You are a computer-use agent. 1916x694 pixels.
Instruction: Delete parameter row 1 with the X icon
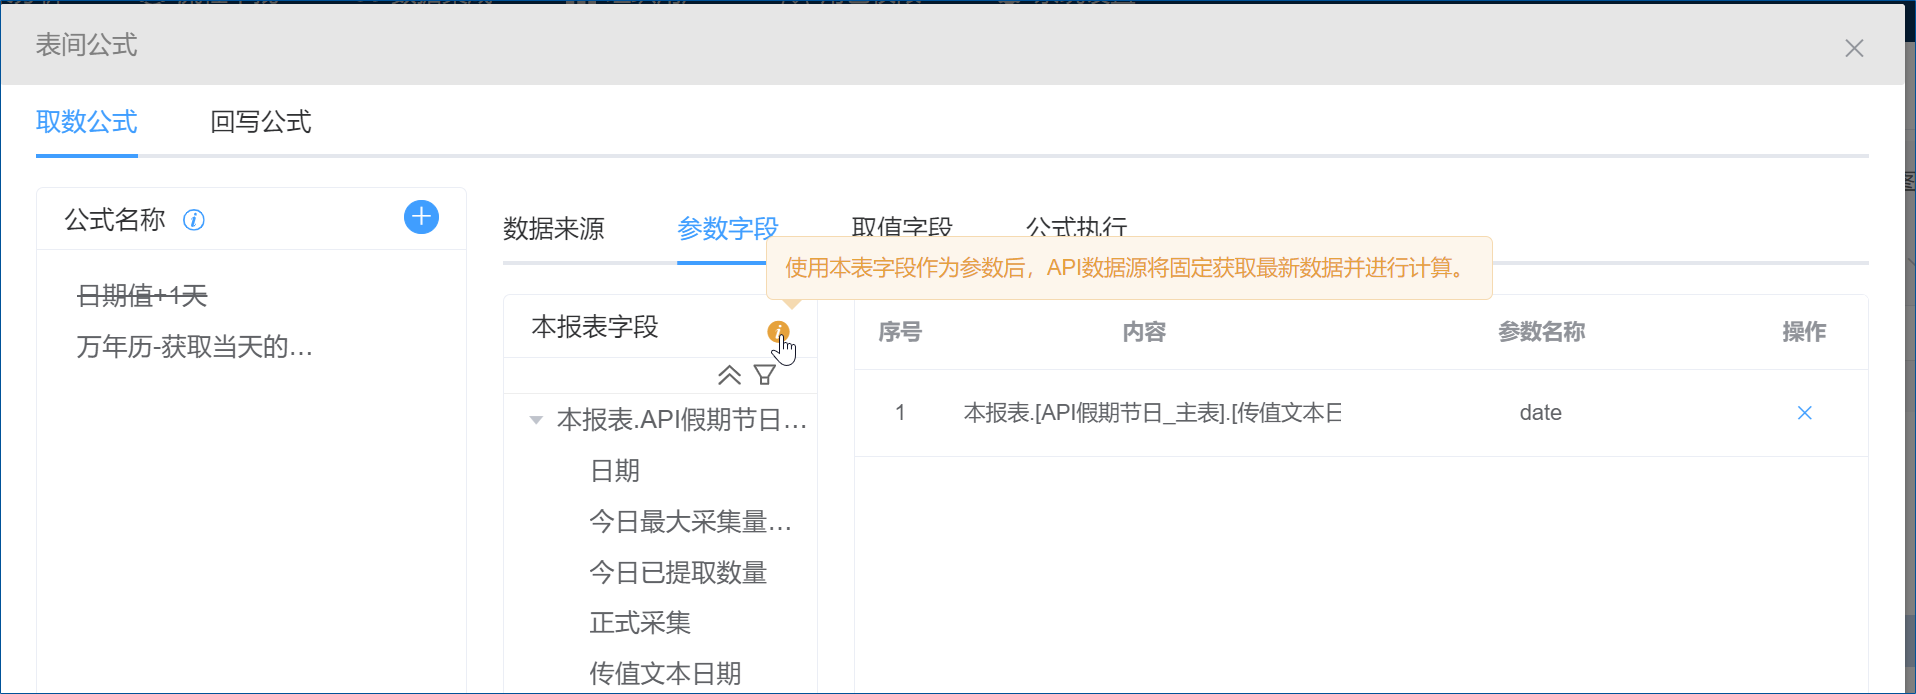(1805, 413)
